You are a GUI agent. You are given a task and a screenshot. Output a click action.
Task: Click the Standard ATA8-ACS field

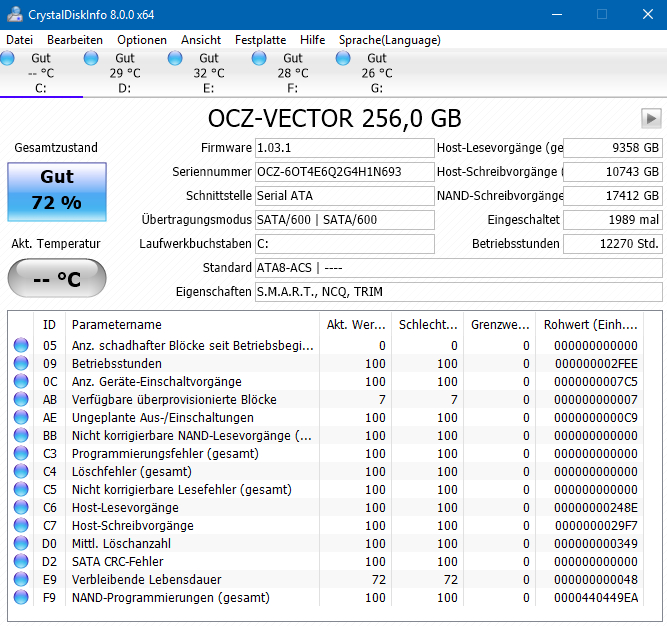coord(459,268)
